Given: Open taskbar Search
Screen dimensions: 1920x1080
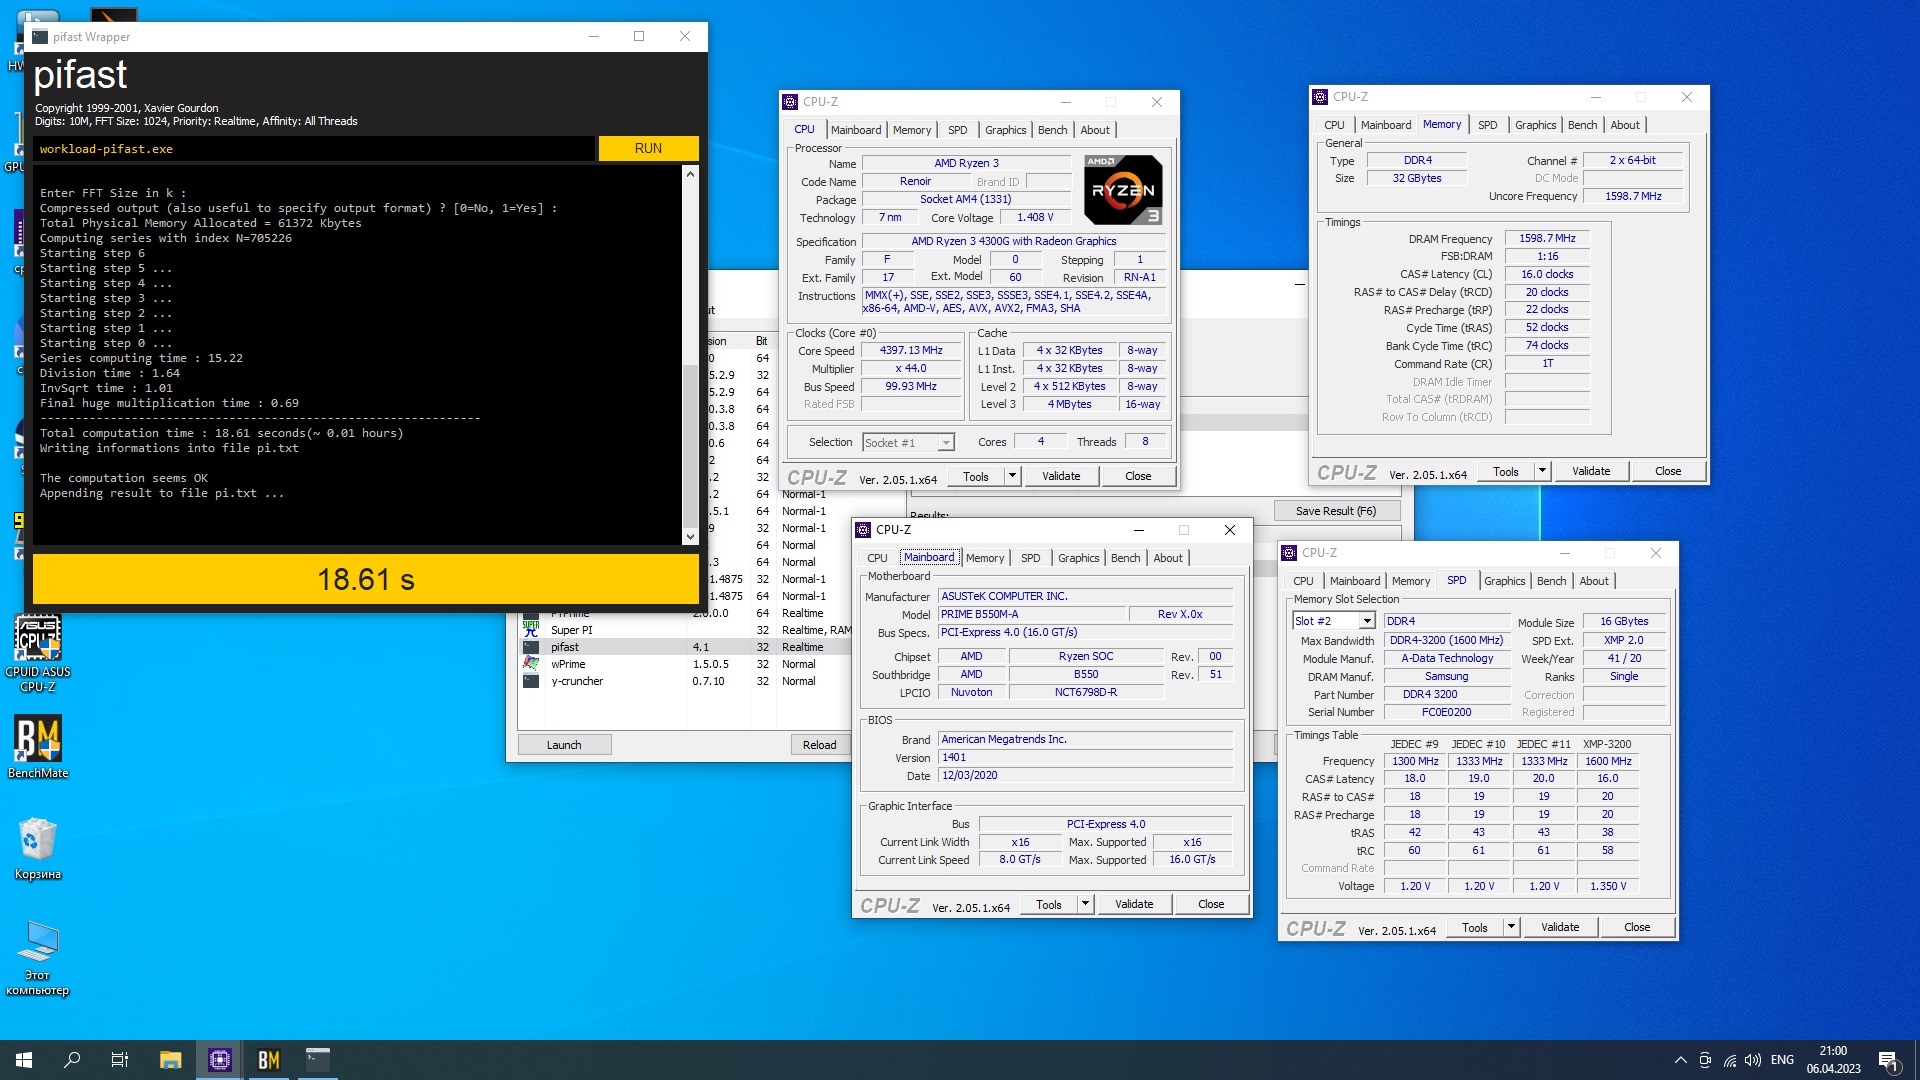Looking at the screenshot, I should click(72, 1060).
